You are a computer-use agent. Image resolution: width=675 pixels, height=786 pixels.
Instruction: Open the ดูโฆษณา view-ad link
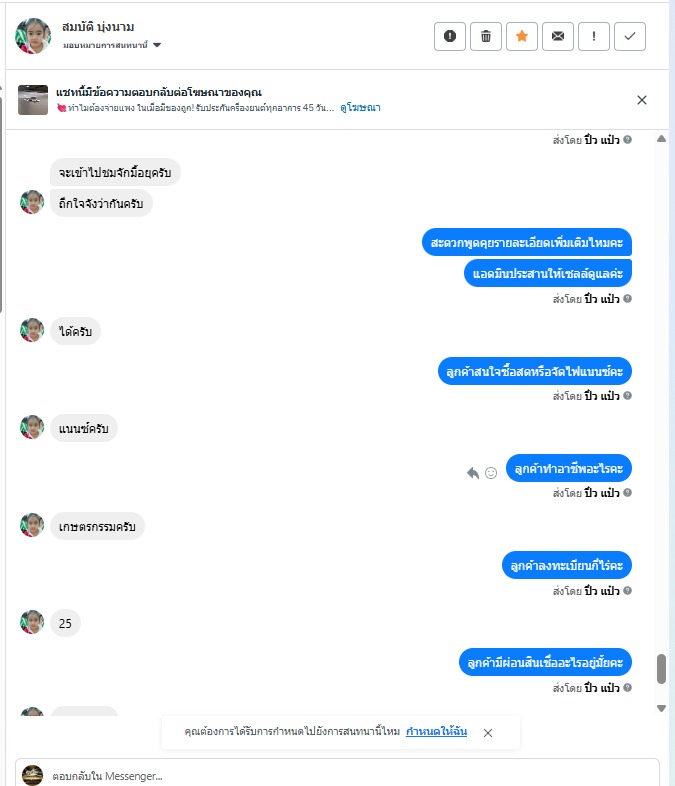(360, 108)
